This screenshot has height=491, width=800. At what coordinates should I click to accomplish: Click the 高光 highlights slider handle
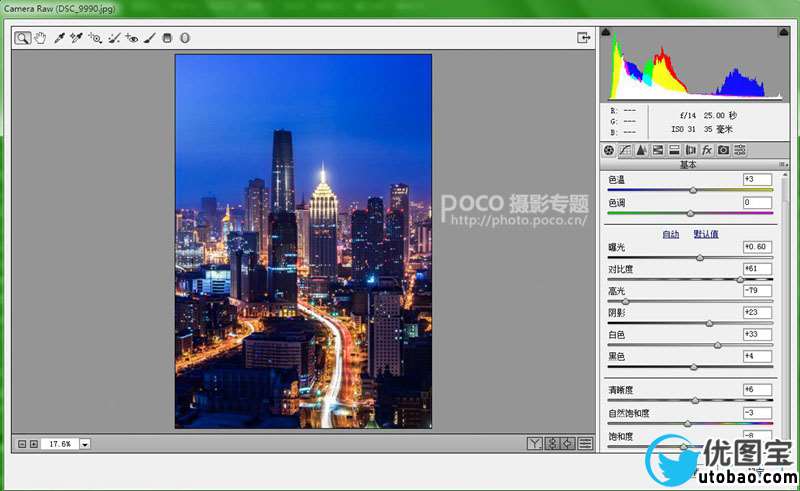(x=626, y=302)
